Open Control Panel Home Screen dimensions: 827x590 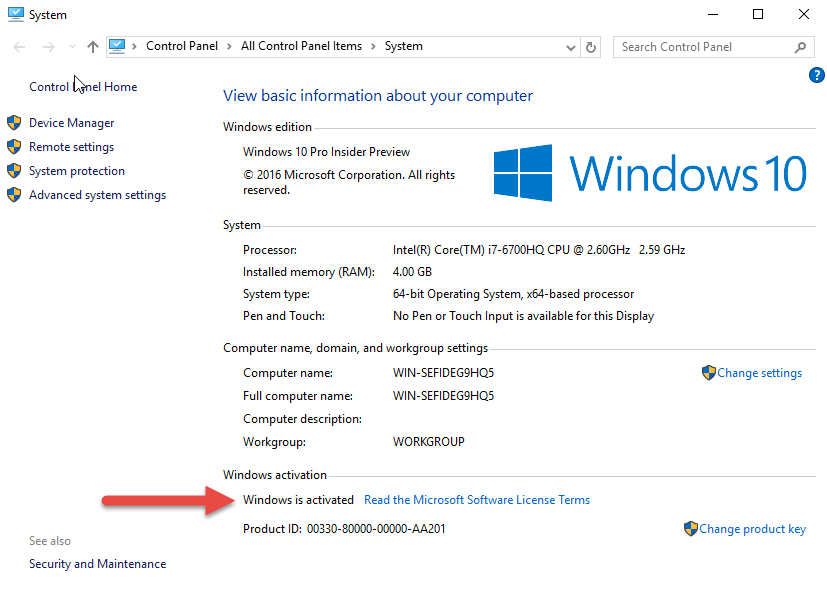(83, 87)
